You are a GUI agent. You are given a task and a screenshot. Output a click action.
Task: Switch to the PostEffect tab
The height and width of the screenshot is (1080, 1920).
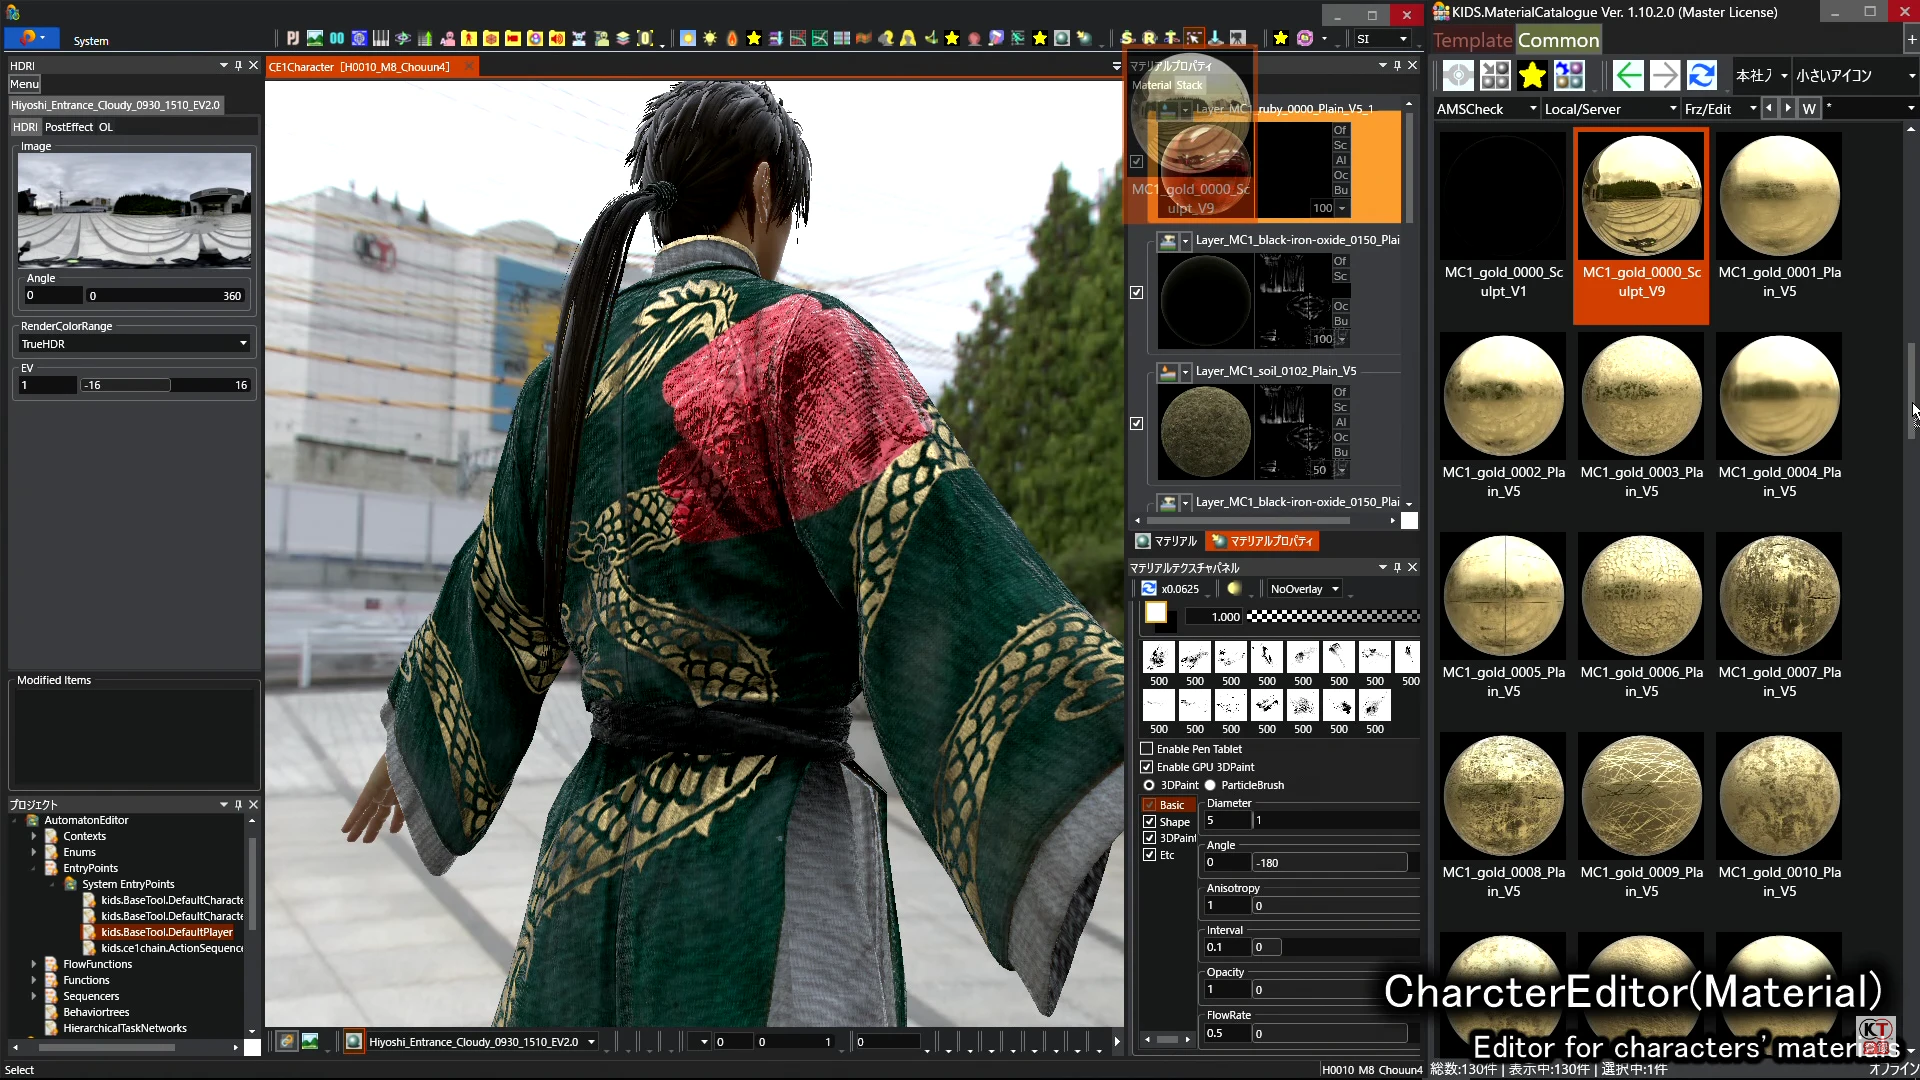(68, 127)
